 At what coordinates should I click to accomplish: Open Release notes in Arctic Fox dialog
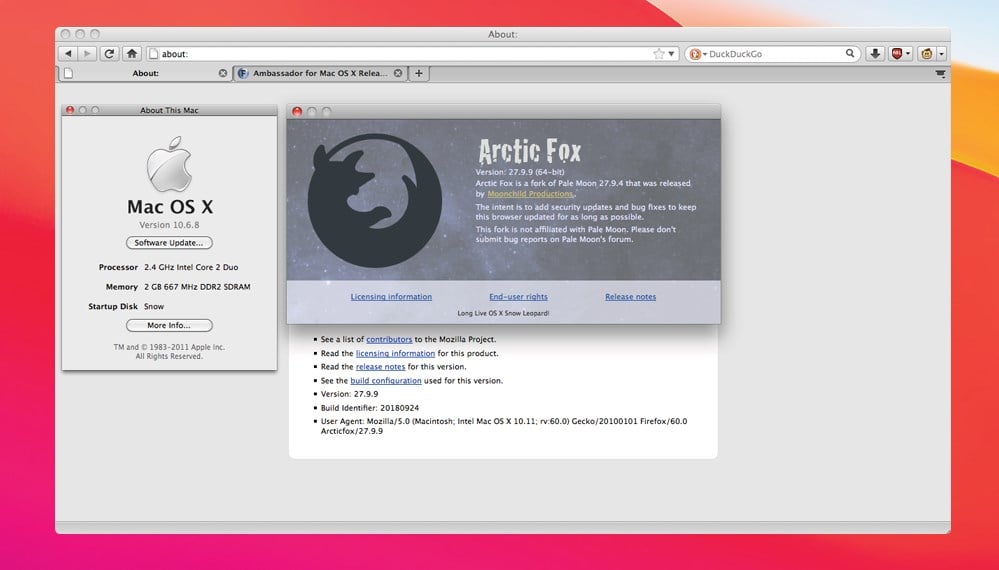630,297
